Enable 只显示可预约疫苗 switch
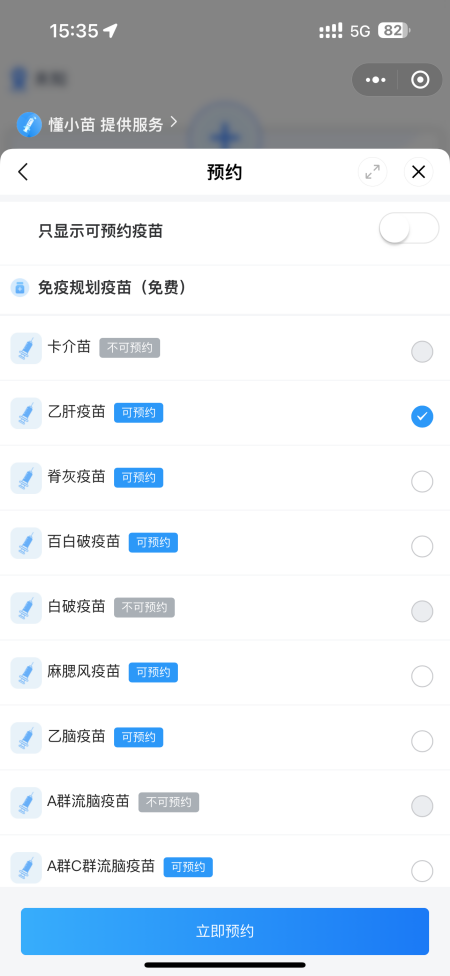Screen dimensions: 450x976 [409, 228]
